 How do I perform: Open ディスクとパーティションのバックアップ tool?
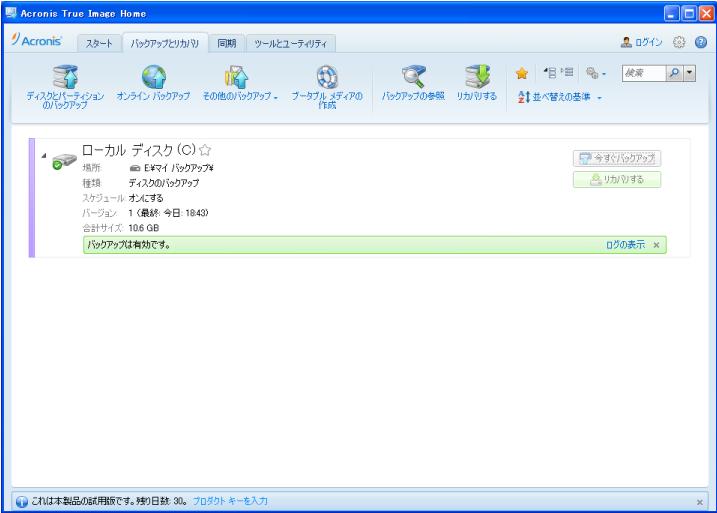(x=65, y=87)
